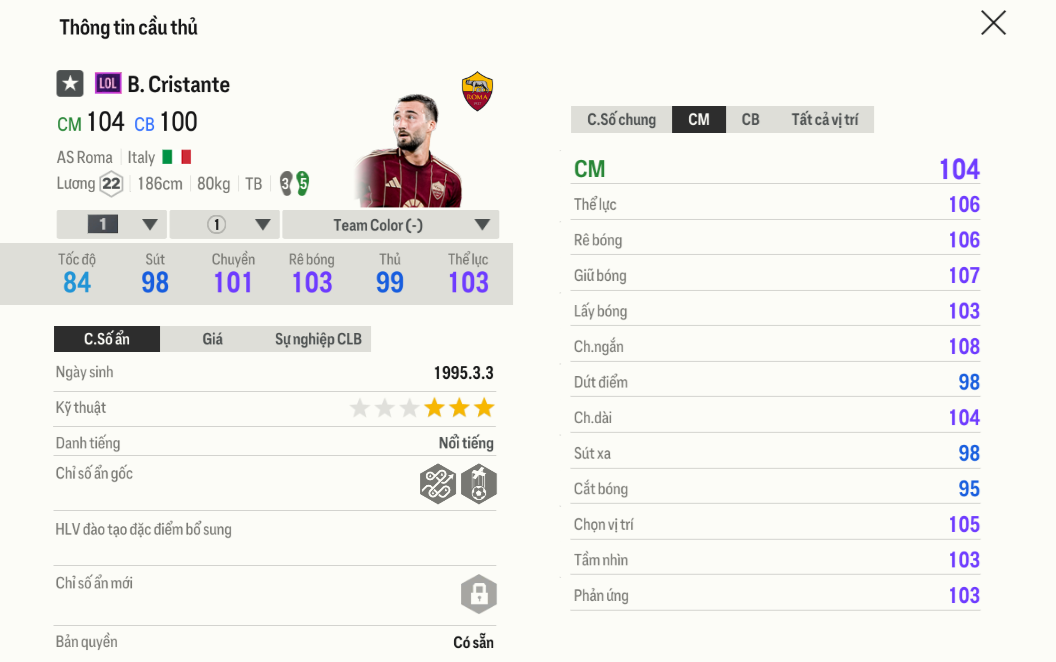This screenshot has width=1056, height=662.
Task: Click the locked padlock hexagon under Chỉ số ẩn mới
Action: pos(478,594)
